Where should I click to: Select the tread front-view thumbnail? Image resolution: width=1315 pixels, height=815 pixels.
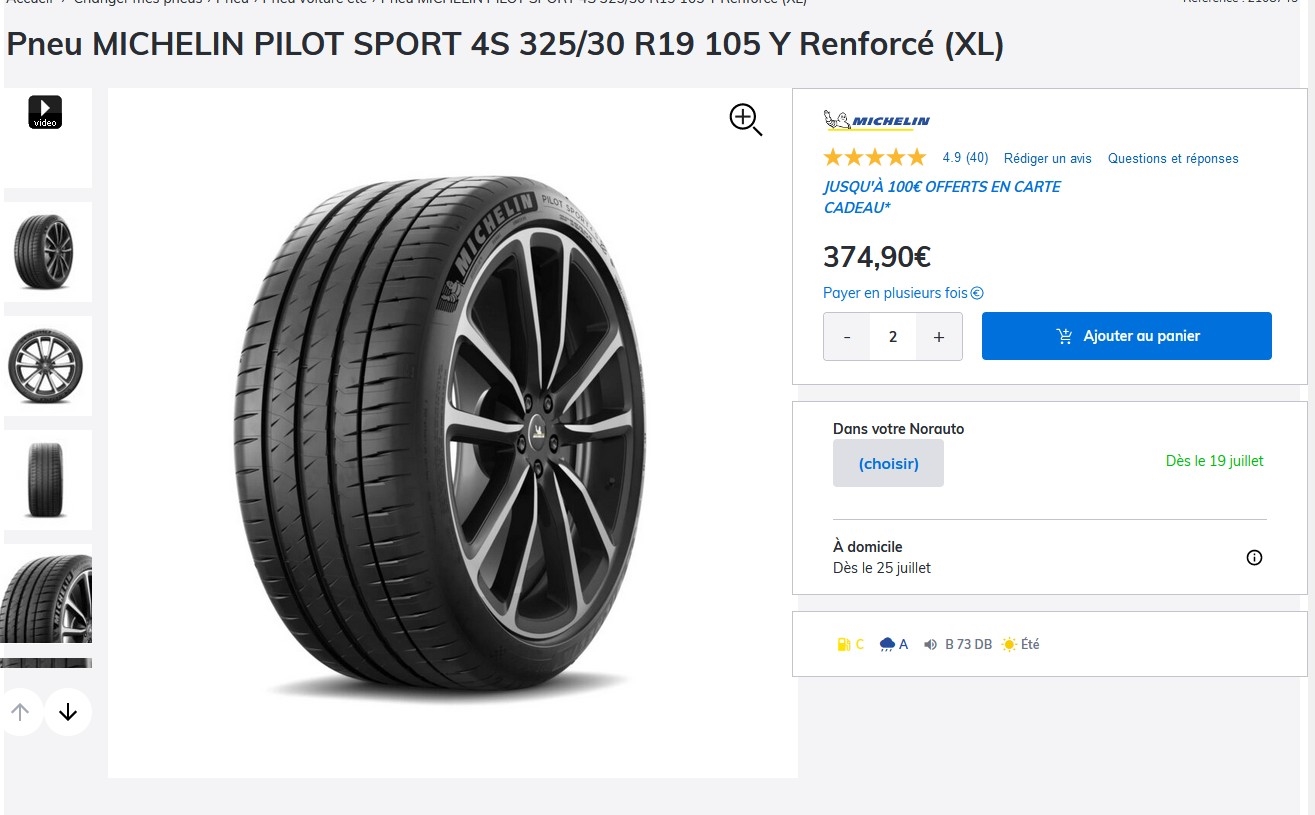pos(45,480)
